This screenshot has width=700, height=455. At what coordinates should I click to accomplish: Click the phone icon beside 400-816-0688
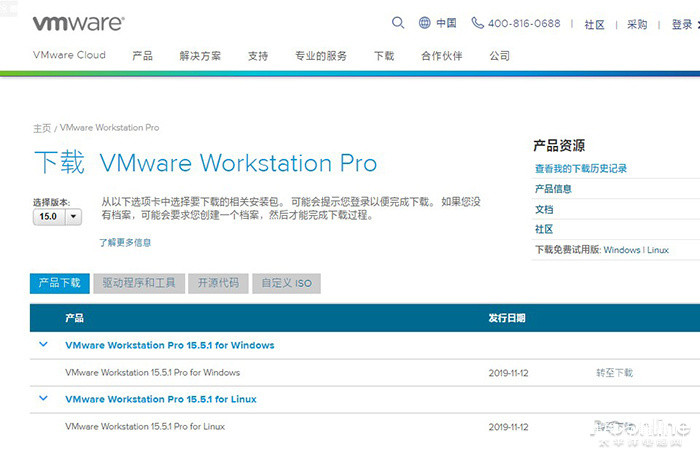[x=478, y=23]
